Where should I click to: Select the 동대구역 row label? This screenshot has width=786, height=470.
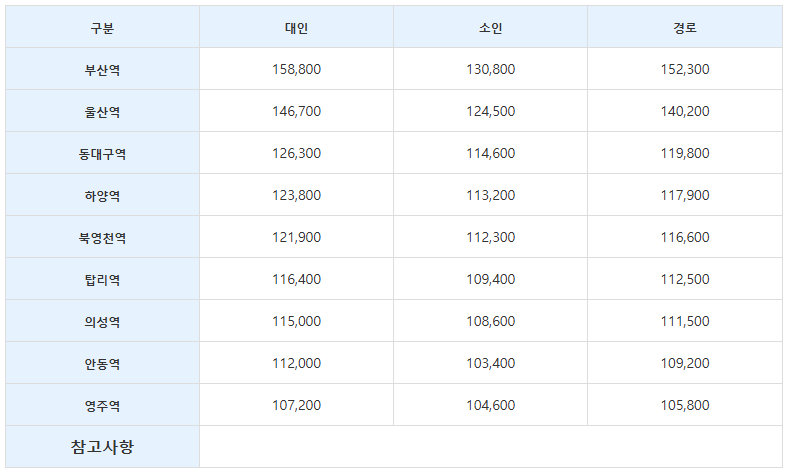102,154
